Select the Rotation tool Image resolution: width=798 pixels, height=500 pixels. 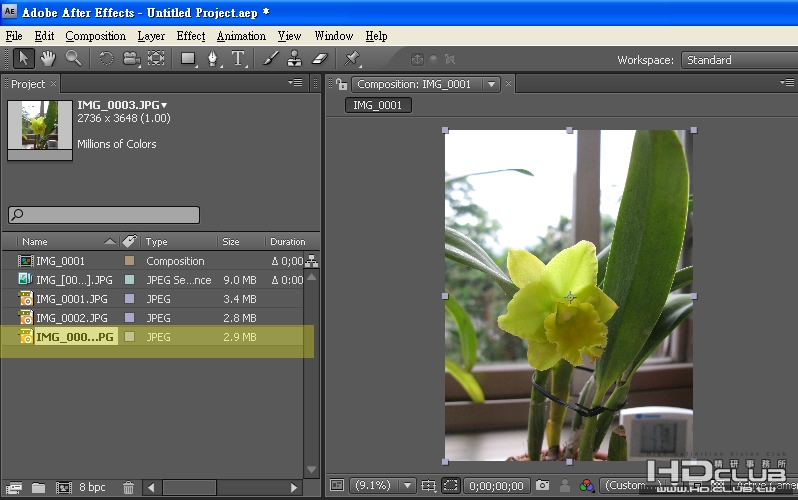[106, 59]
